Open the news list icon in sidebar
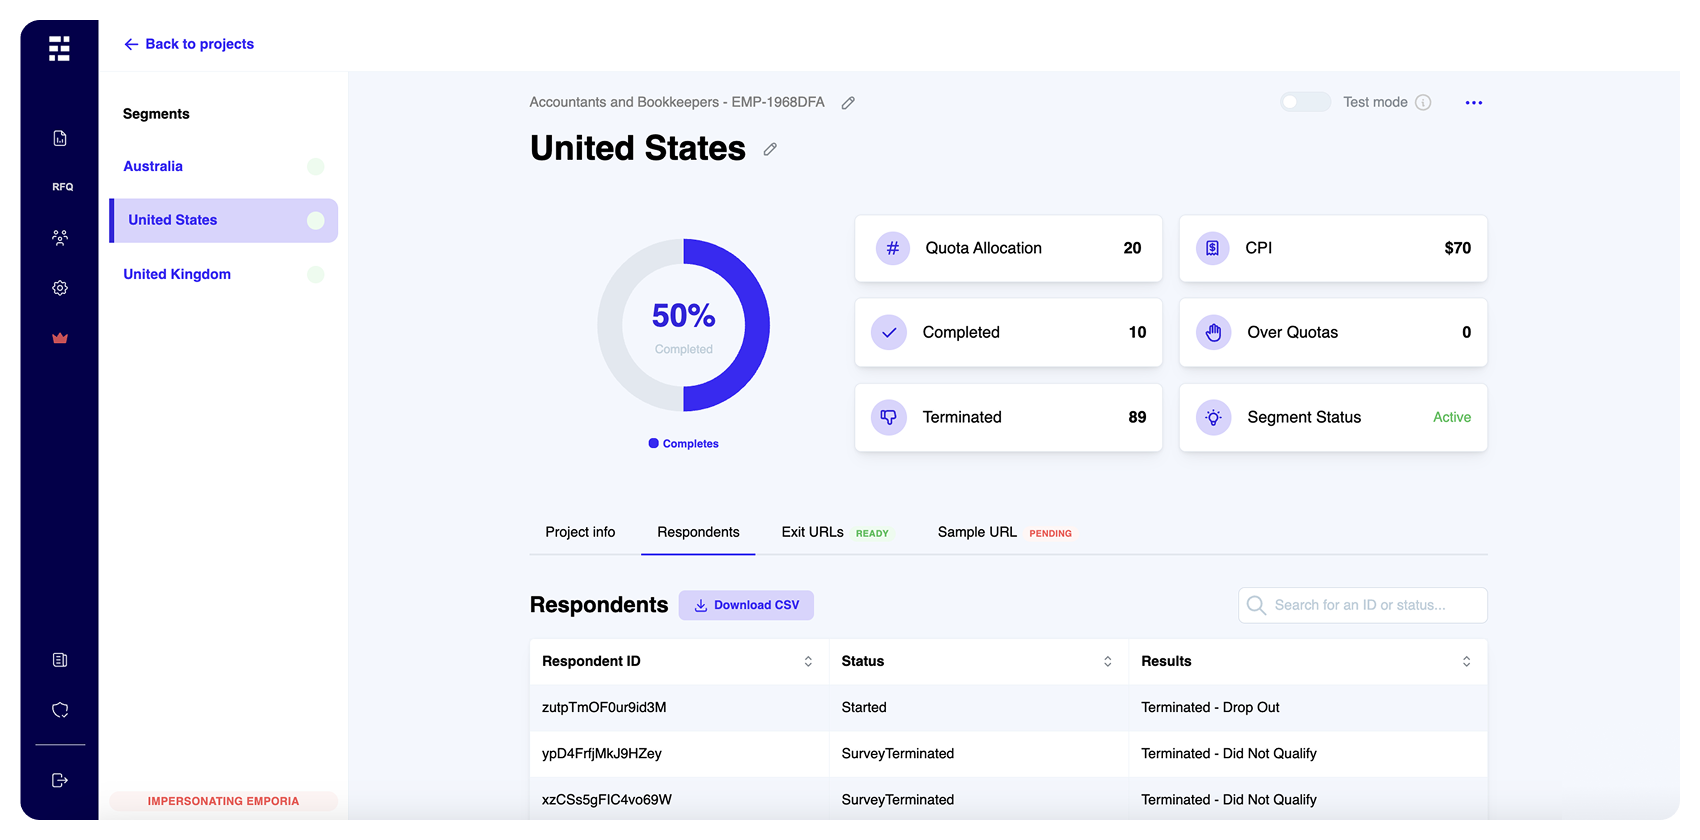The width and height of the screenshot is (1700, 840). pyautogui.click(x=60, y=660)
